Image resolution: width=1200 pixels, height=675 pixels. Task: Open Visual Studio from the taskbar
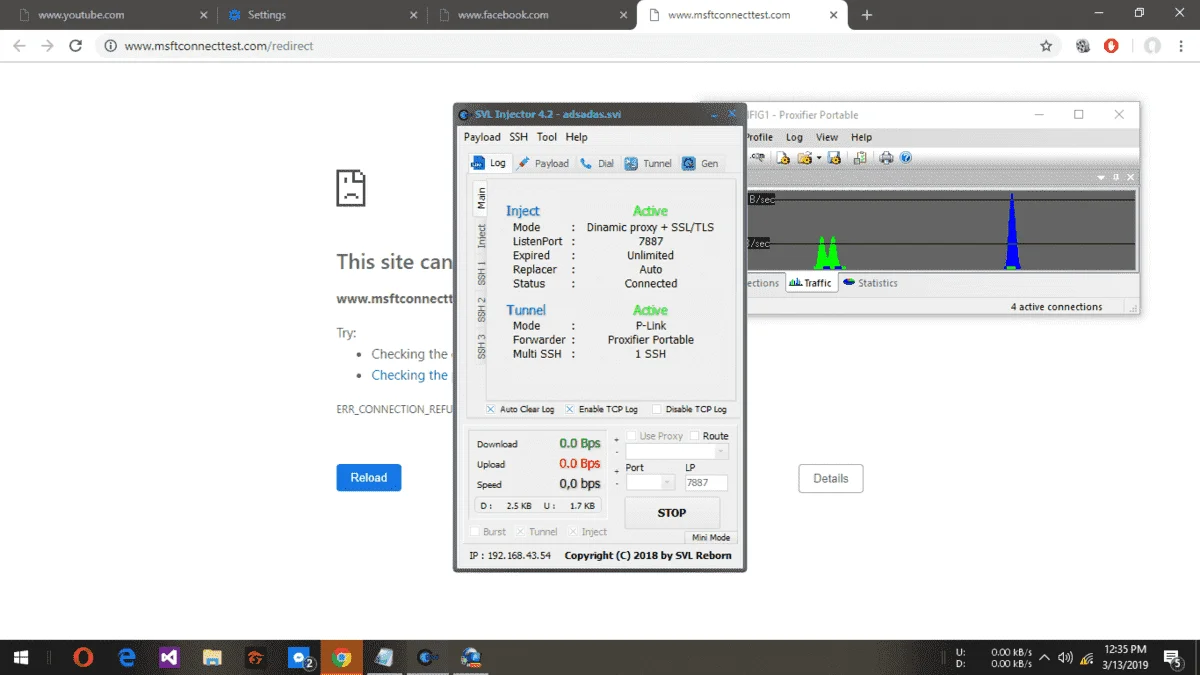(x=169, y=657)
